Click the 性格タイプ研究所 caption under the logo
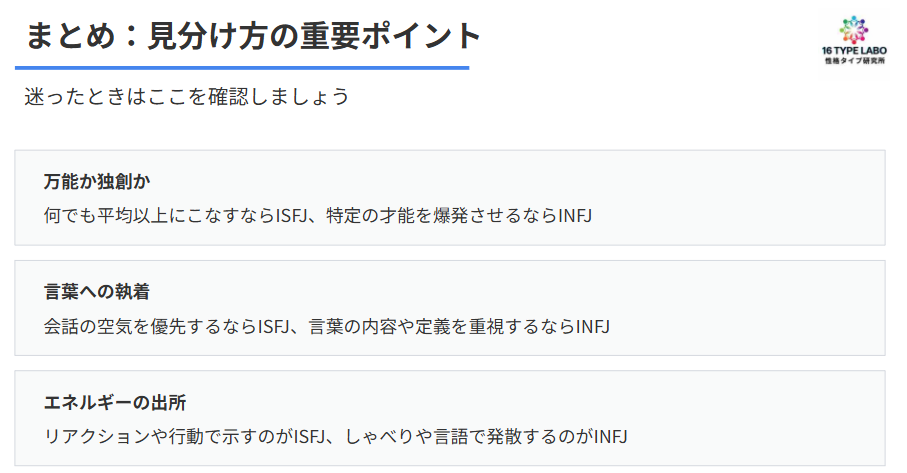Viewport: 907px width, 473px height. tap(851, 61)
